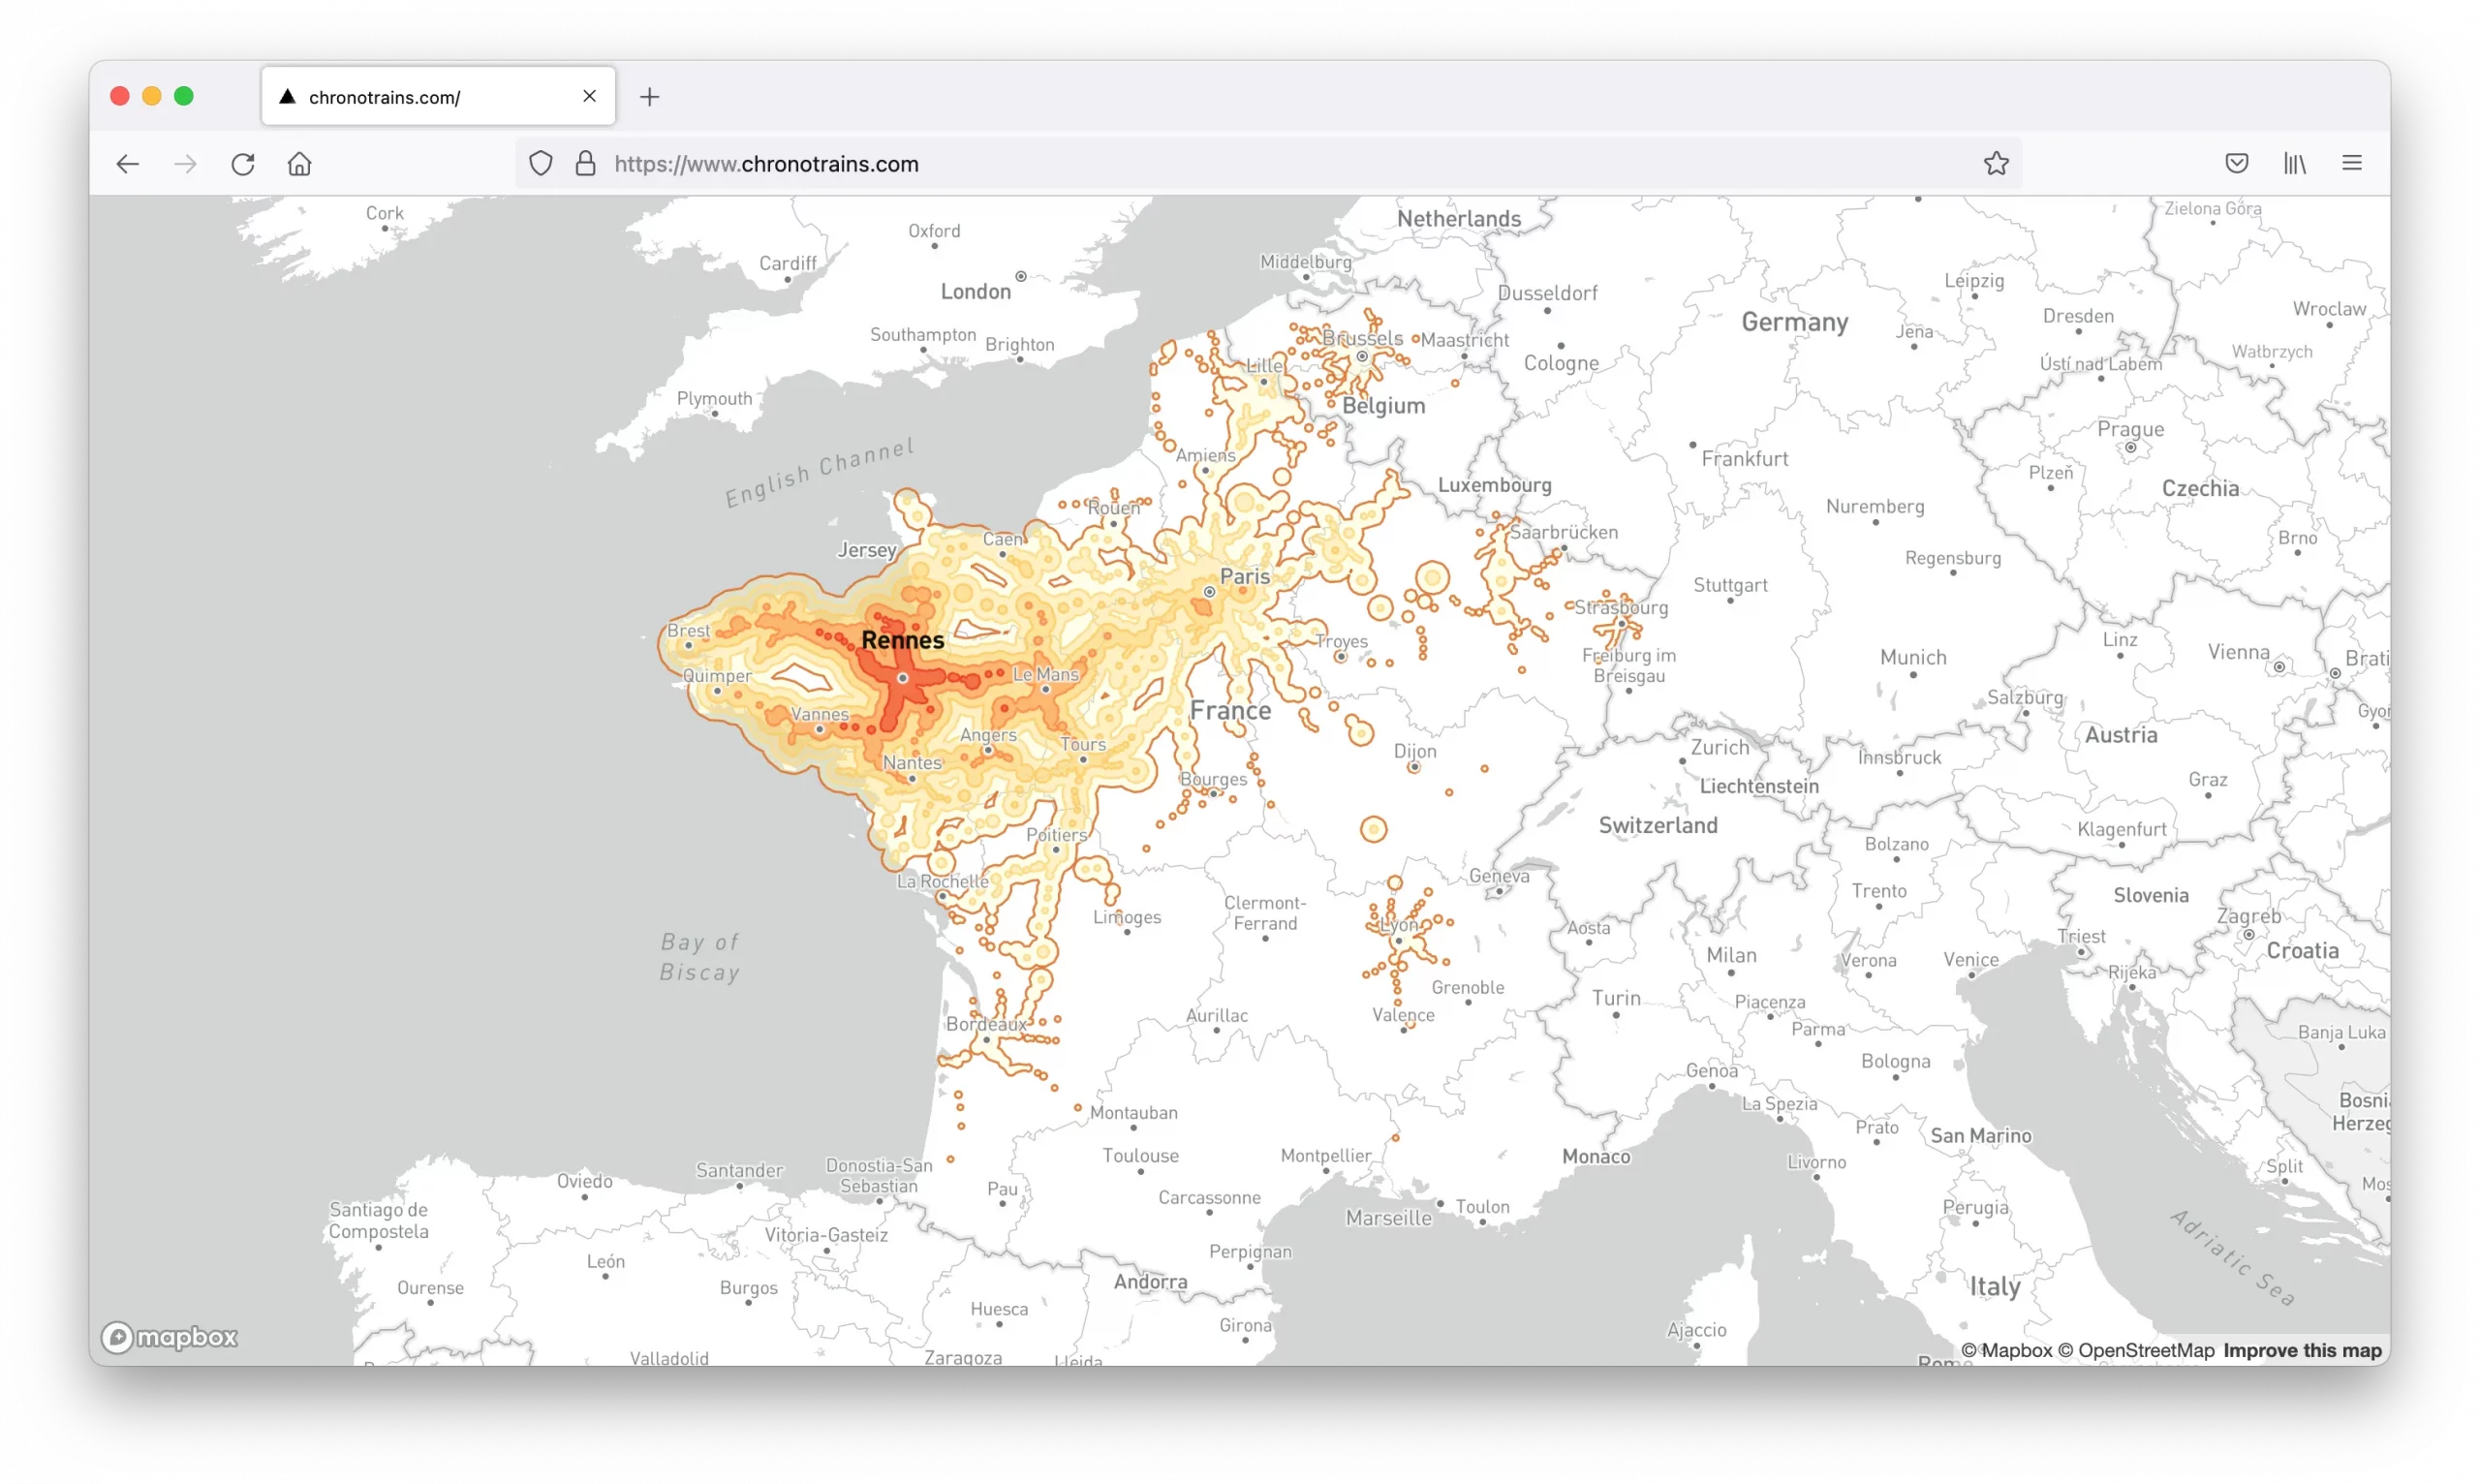Reload the chronotrains page
The width and height of the screenshot is (2480, 1484).
point(243,164)
